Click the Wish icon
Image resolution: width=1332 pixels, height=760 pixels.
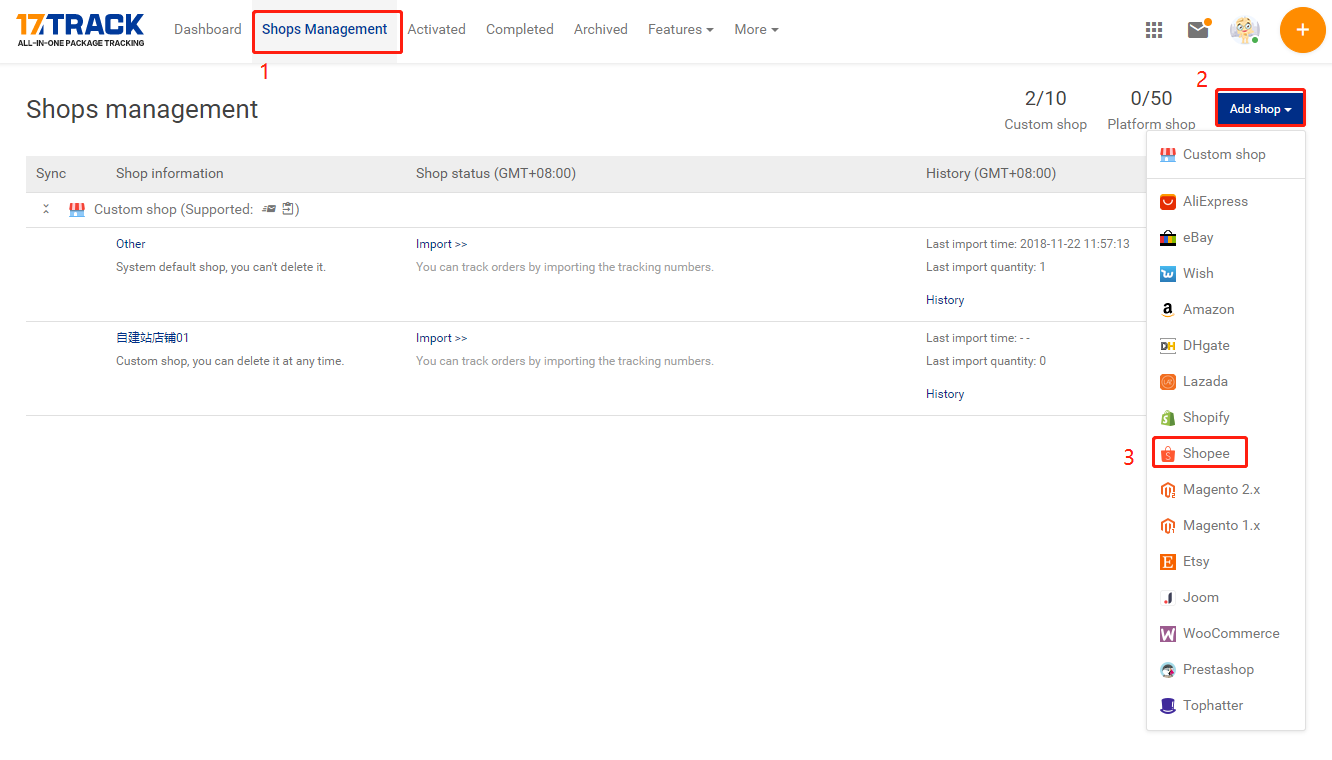tap(1167, 274)
